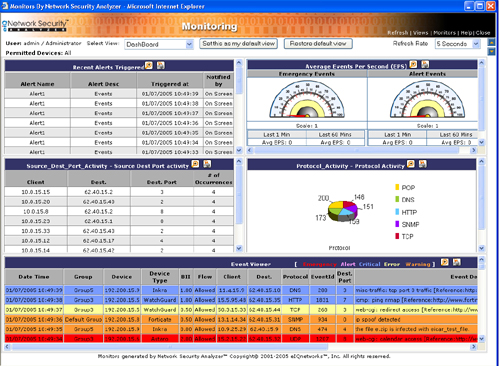Click save icon on Source Dest Port activity panel
The width and height of the screenshot is (500, 366).
tap(207, 164)
